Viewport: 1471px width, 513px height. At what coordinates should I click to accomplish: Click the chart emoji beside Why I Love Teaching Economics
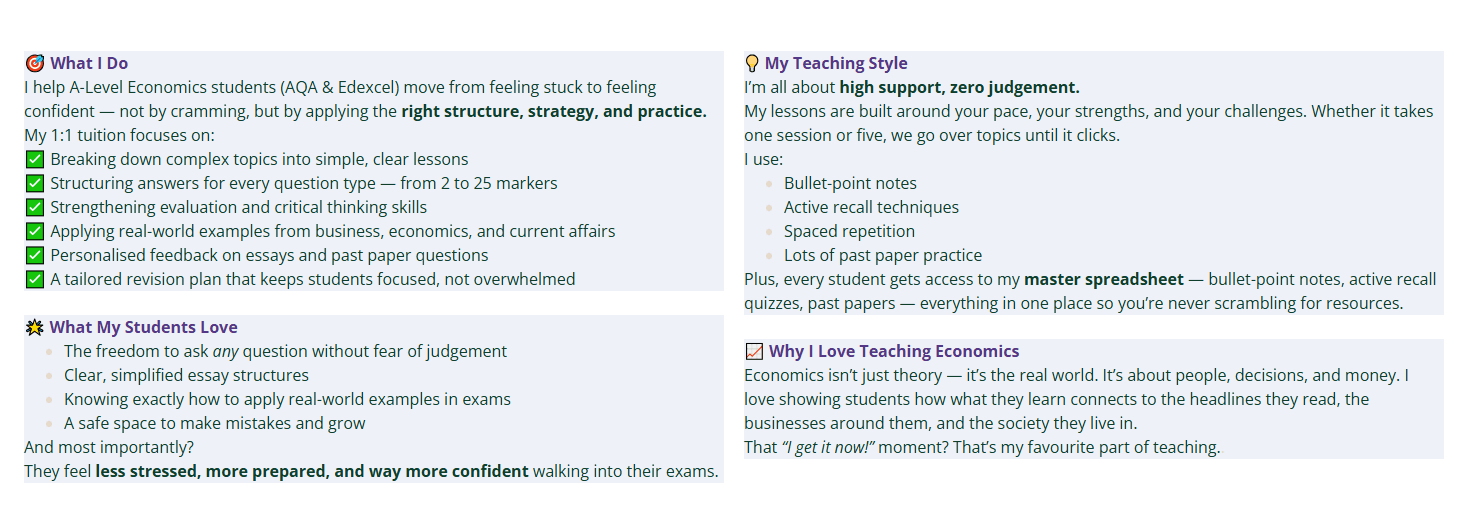[x=754, y=351]
